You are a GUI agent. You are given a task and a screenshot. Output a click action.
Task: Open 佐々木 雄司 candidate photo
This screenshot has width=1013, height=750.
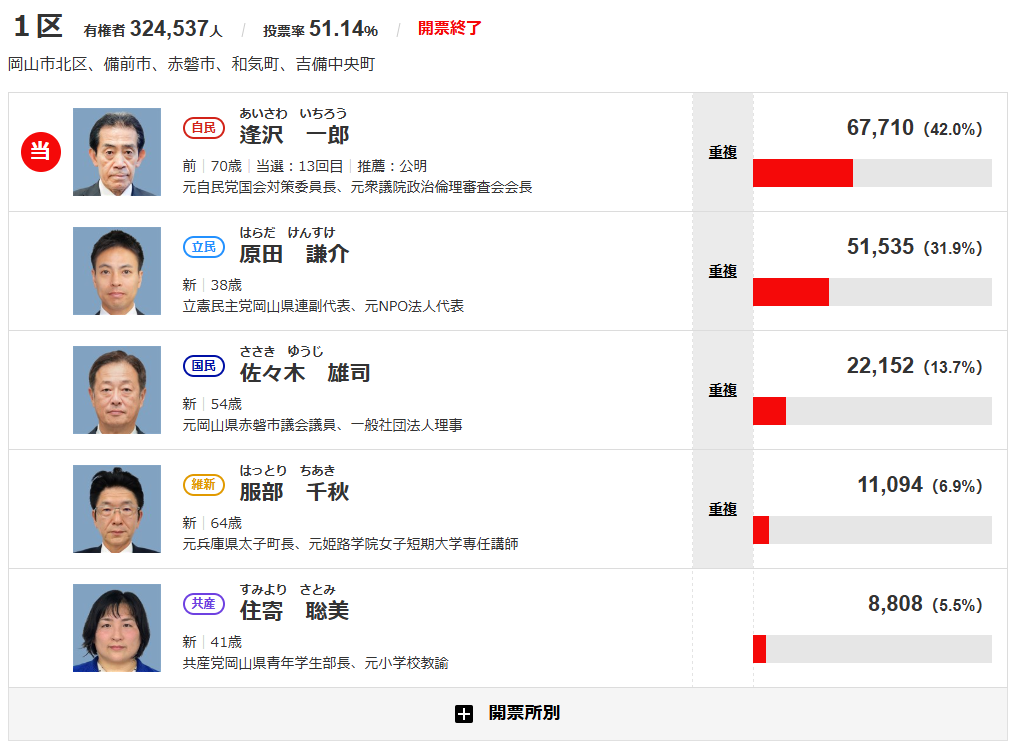tap(116, 390)
